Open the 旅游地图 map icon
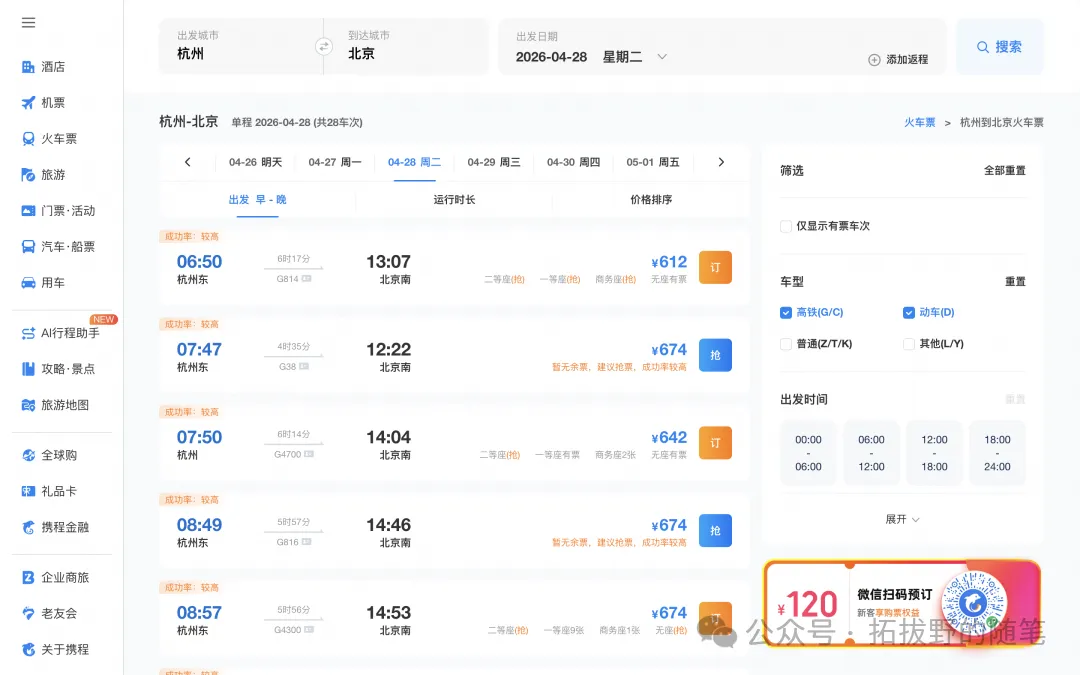 28,405
